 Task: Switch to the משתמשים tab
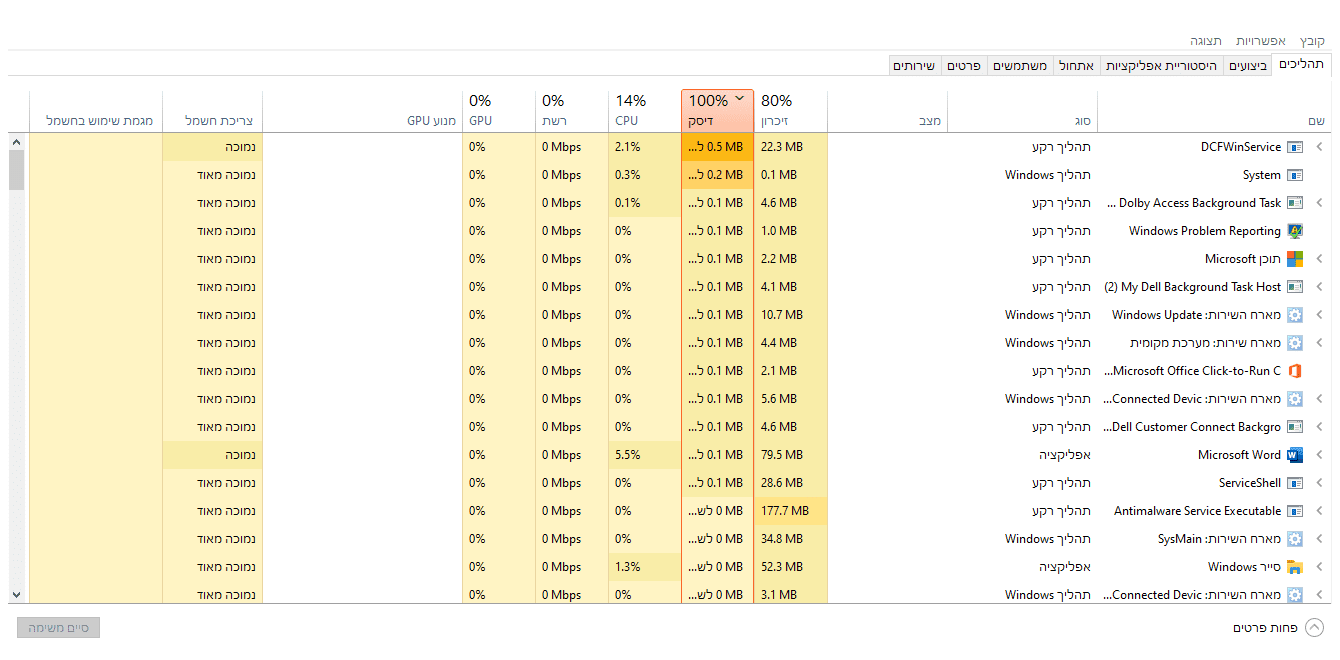click(1022, 66)
